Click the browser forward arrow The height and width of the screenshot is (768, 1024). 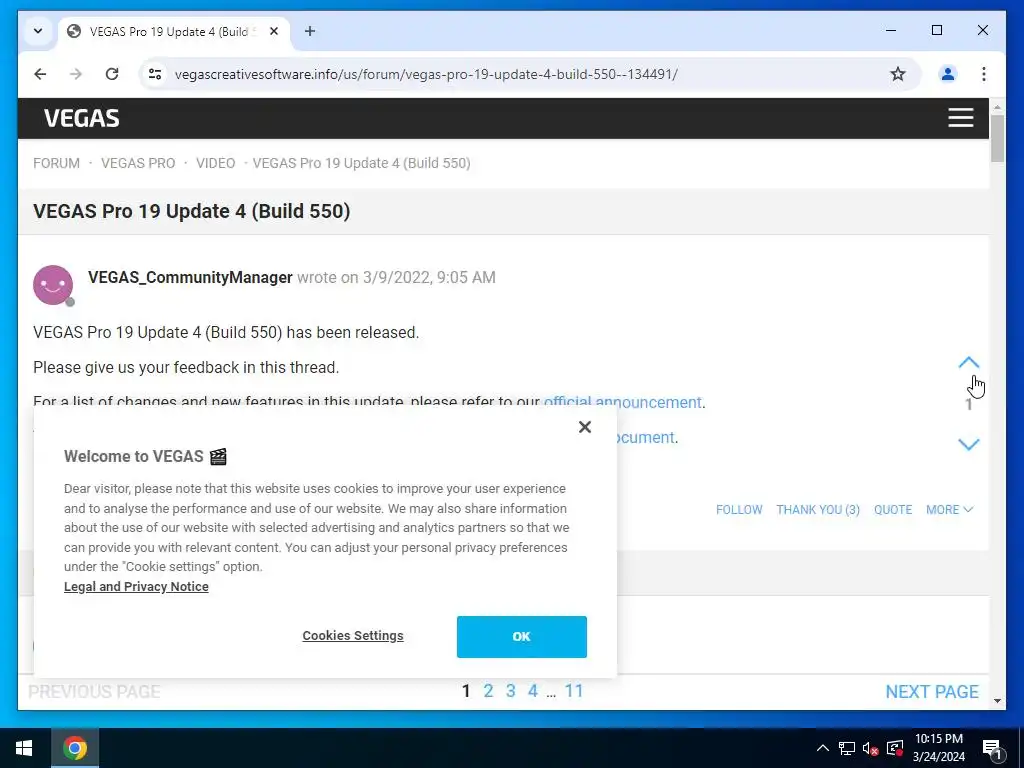(76, 74)
